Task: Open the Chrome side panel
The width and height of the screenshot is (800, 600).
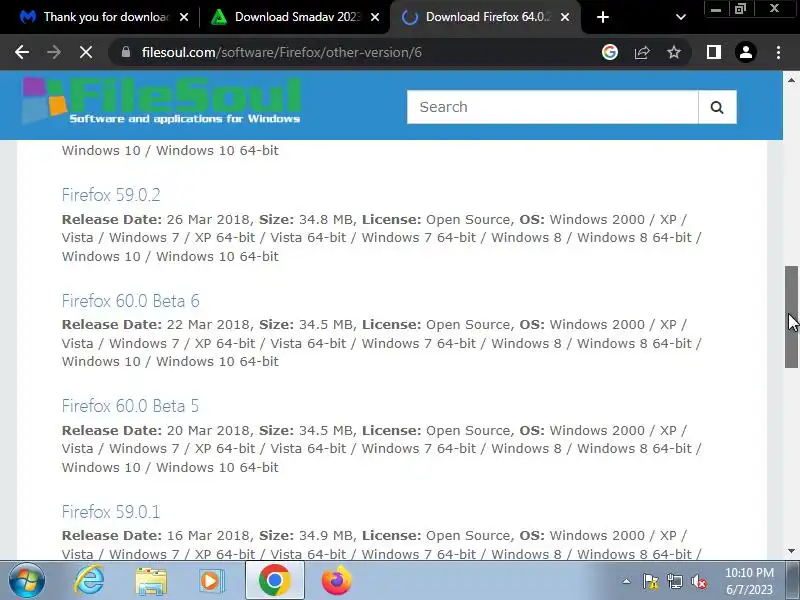Action: pyautogui.click(x=714, y=52)
